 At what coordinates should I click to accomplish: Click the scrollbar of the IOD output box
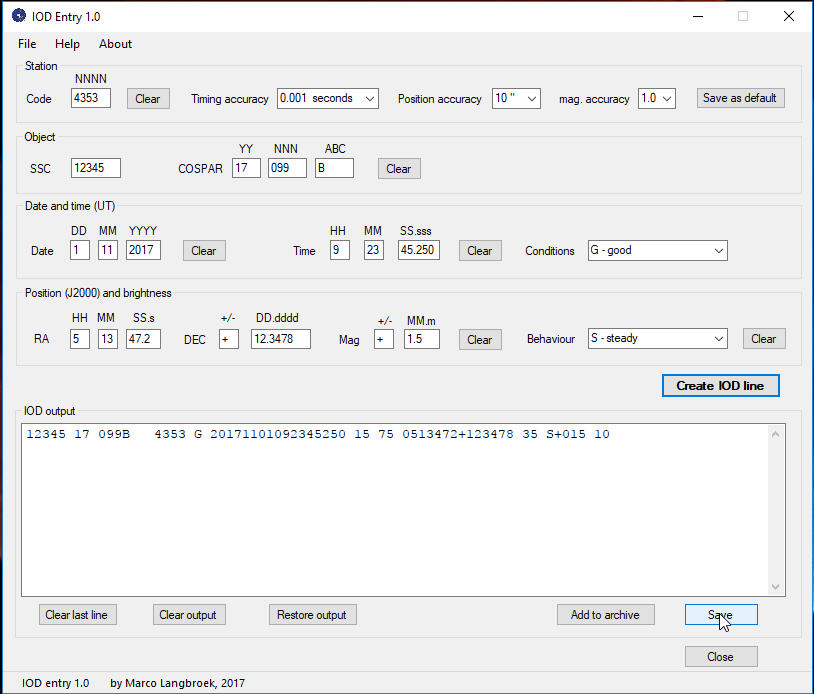(775, 510)
